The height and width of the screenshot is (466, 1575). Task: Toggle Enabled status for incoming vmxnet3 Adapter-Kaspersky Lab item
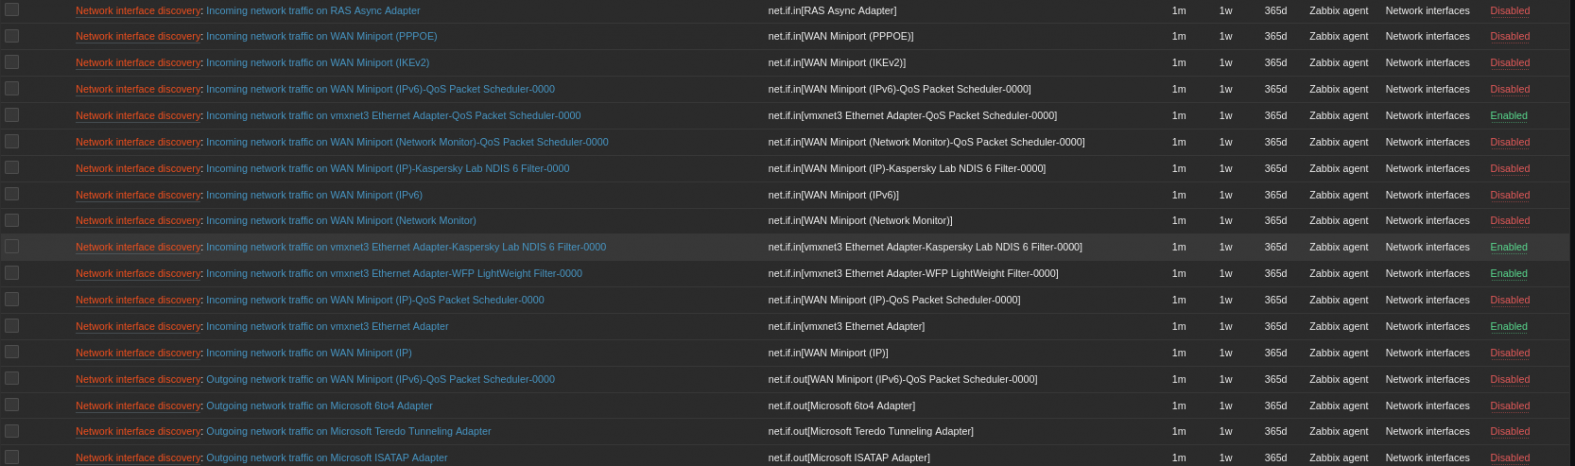pos(1508,247)
